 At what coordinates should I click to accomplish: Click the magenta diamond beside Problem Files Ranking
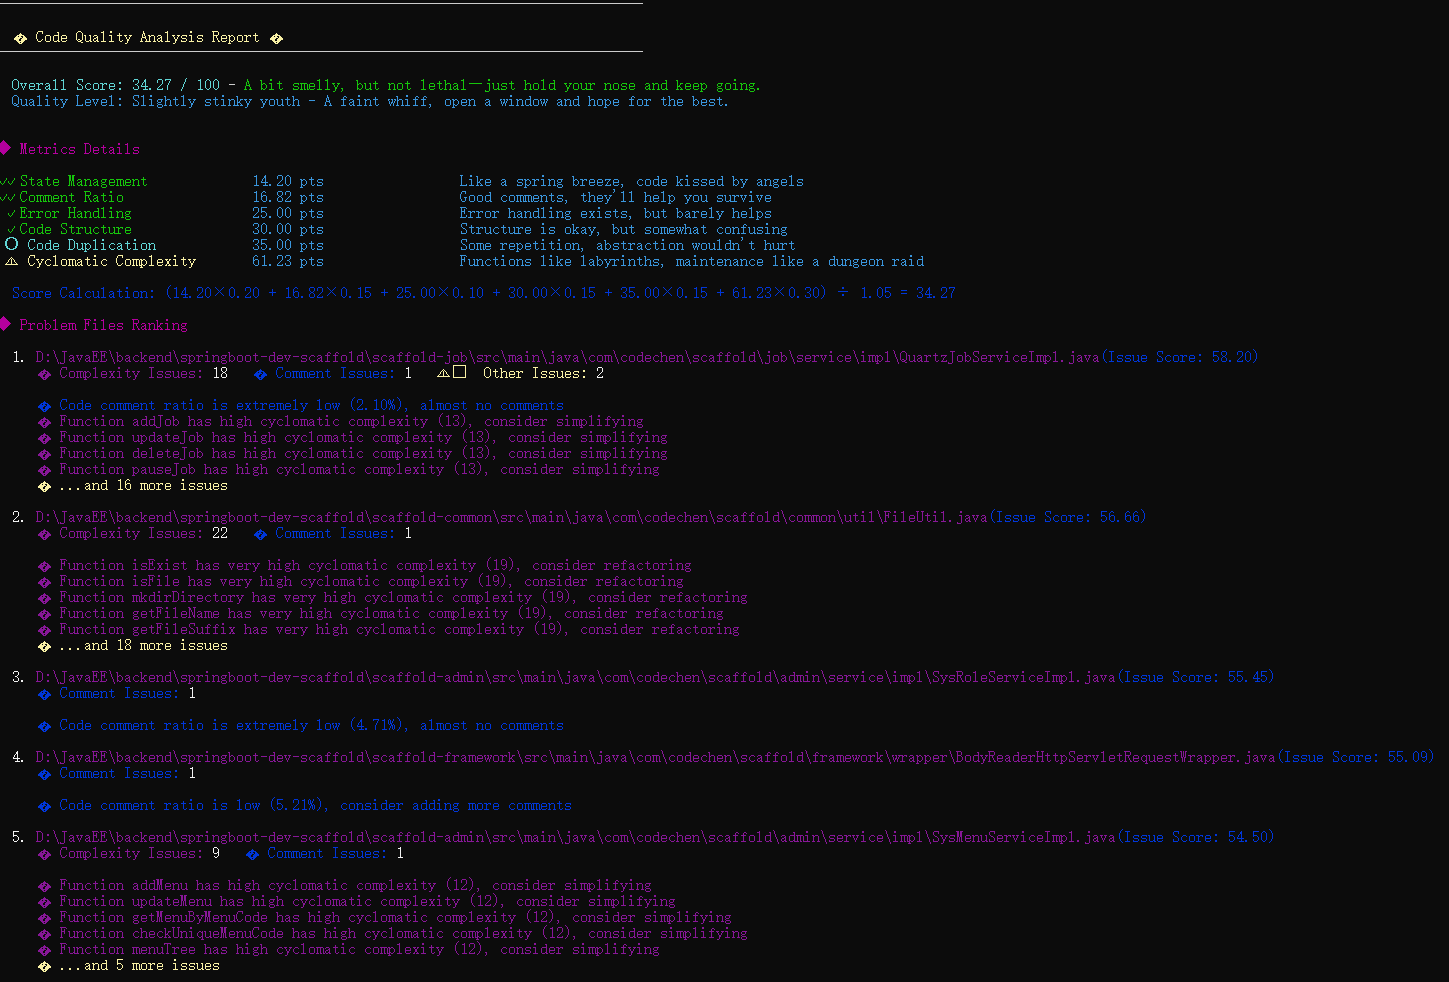[x=5, y=325]
